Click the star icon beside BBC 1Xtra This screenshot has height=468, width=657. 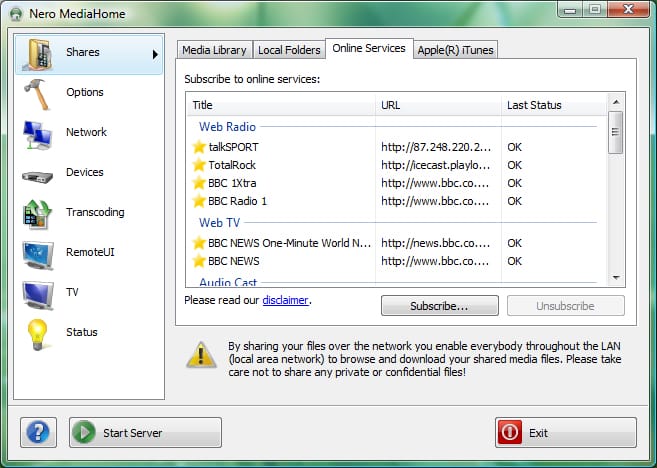coord(199,183)
